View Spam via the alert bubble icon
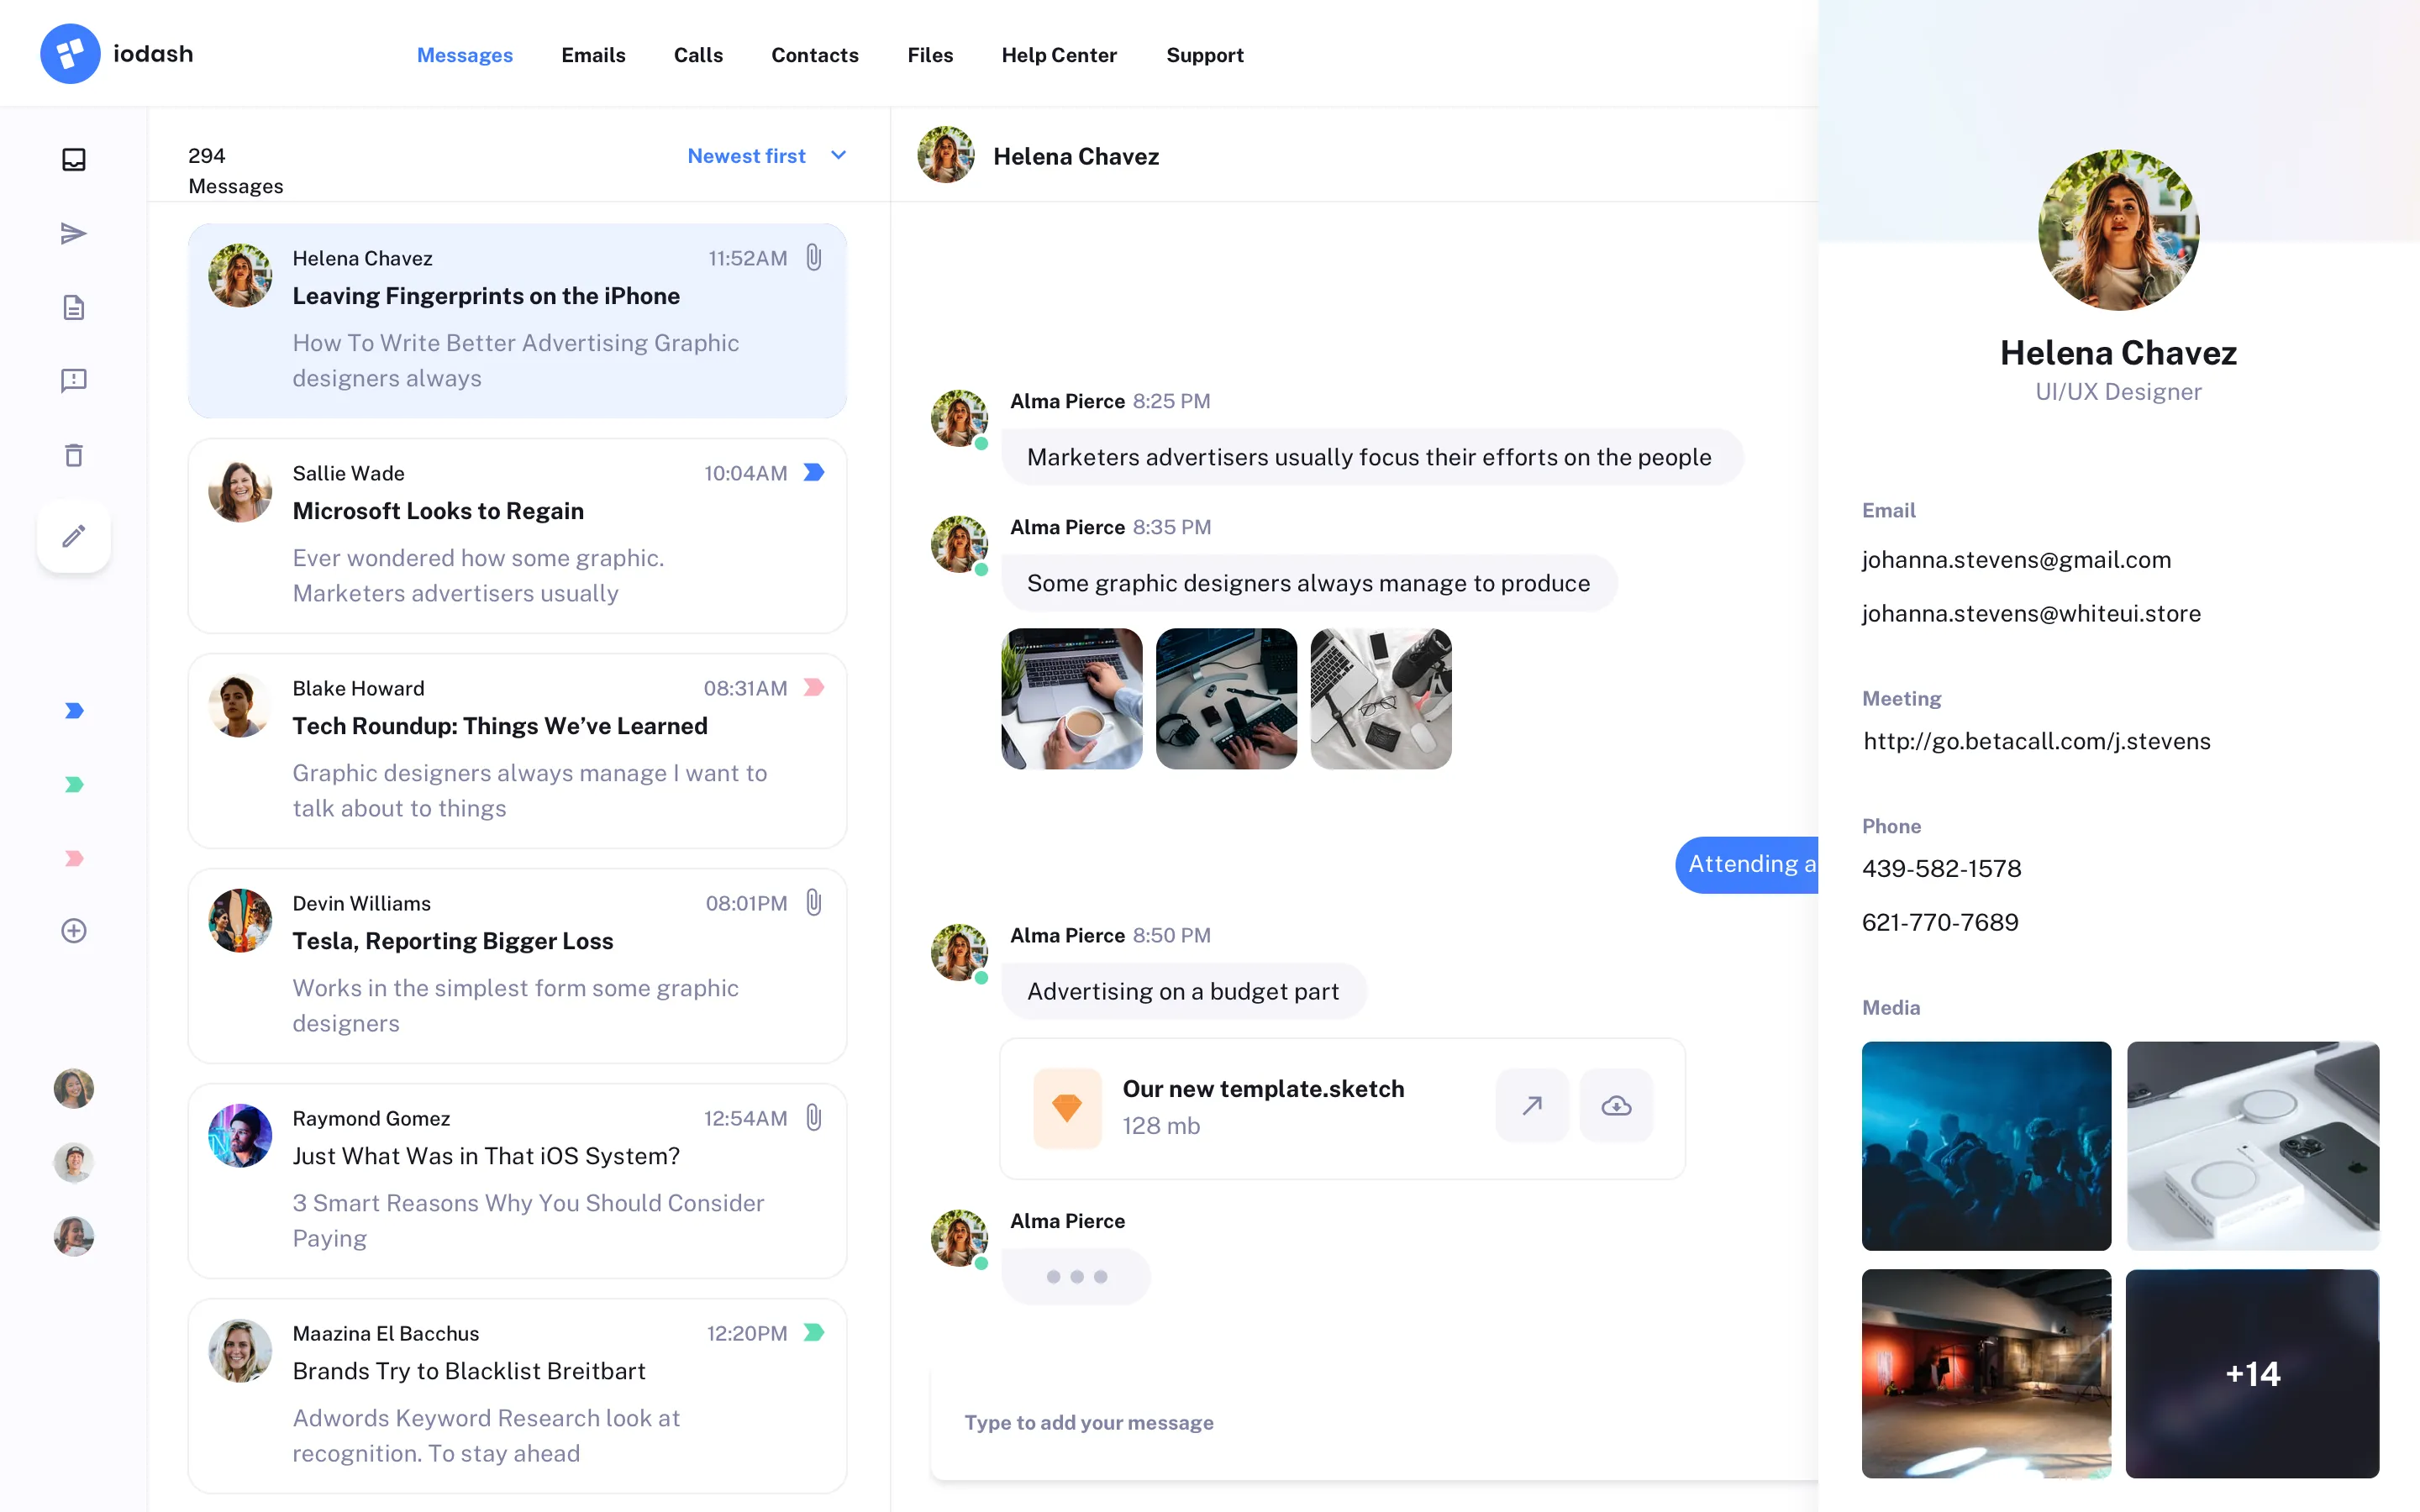Viewport: 2420px width, 1512px height. pos(73,380)
